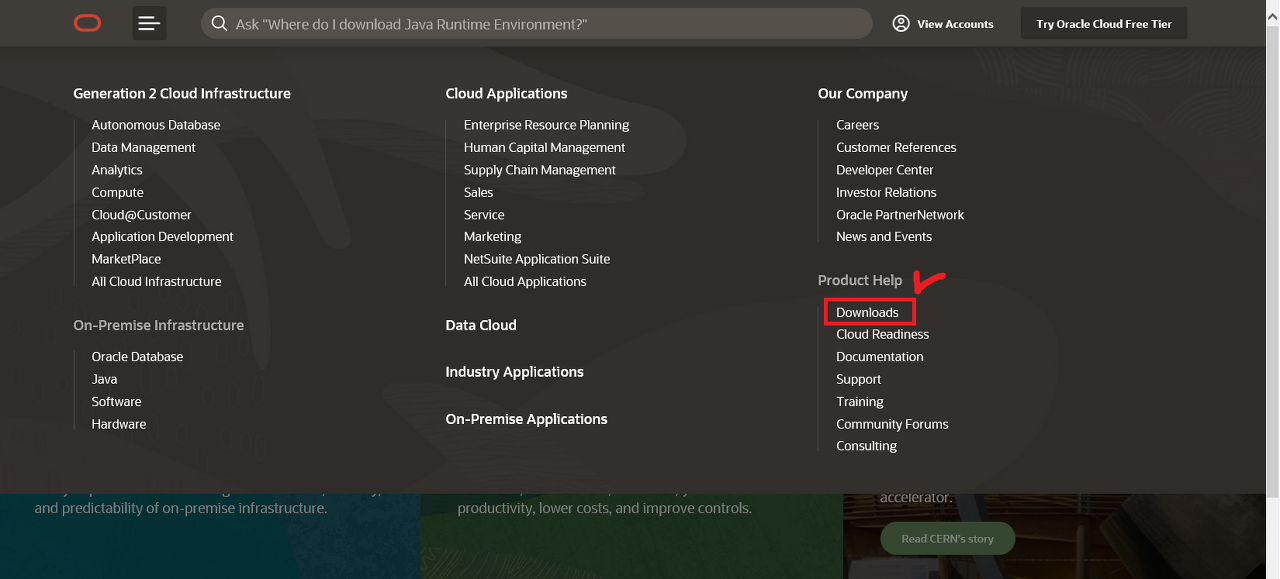
Task: Open Software link
Action: (117, 402)
